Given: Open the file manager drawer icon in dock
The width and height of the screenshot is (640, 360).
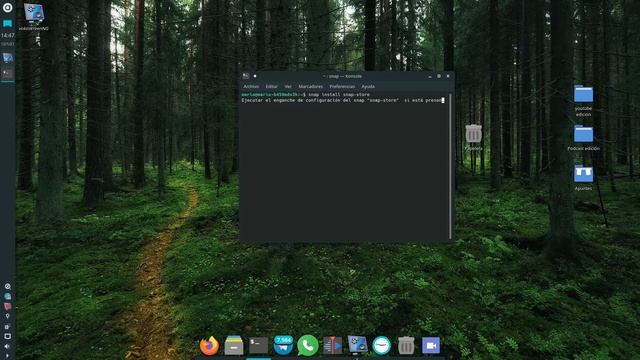Looking at the screenshot, I should (234, 346).
